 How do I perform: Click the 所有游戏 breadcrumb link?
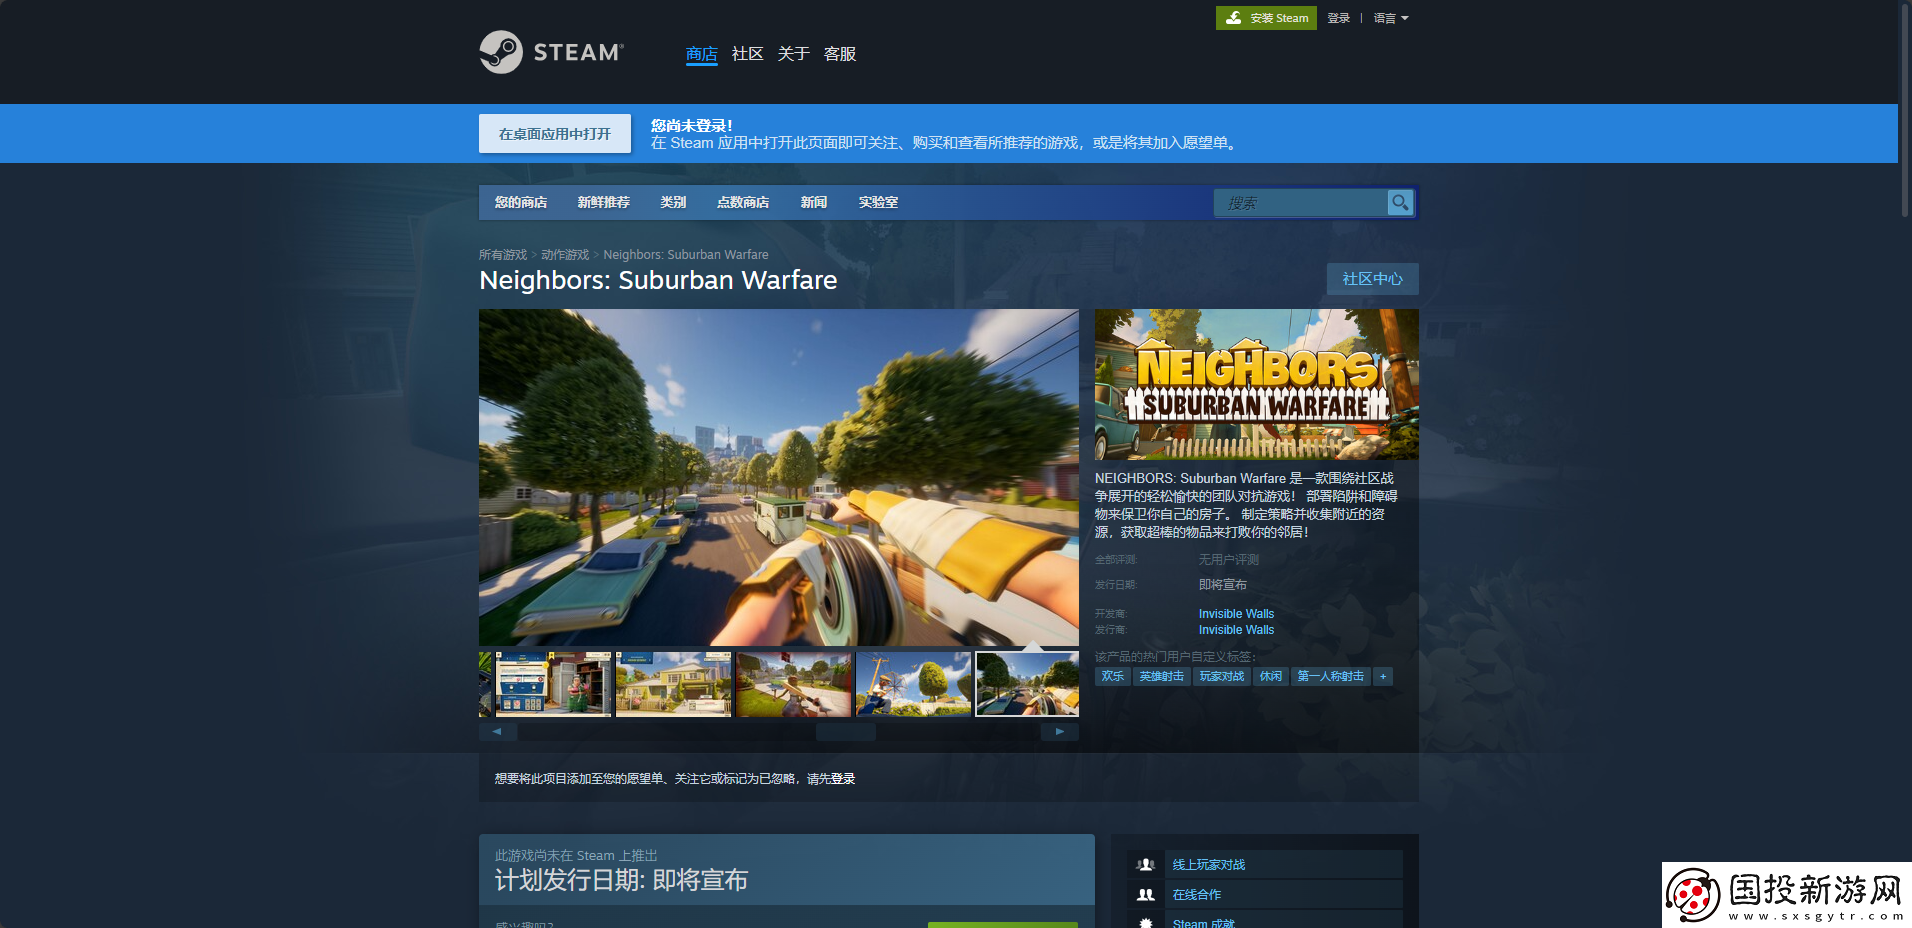point(503,255)
